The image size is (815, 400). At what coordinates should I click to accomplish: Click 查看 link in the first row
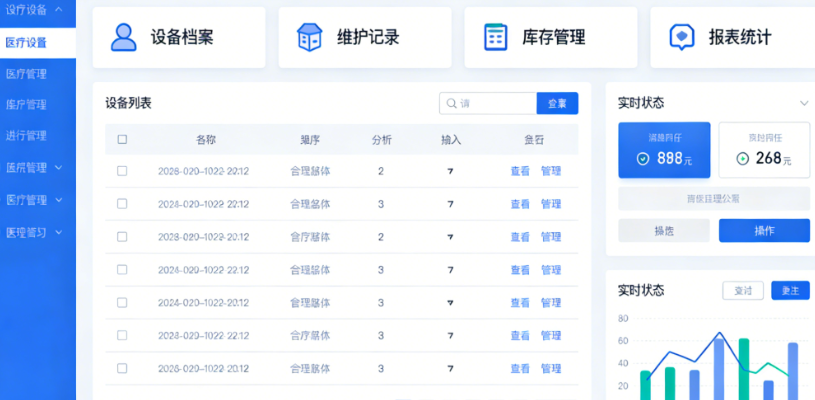point(520,171)
